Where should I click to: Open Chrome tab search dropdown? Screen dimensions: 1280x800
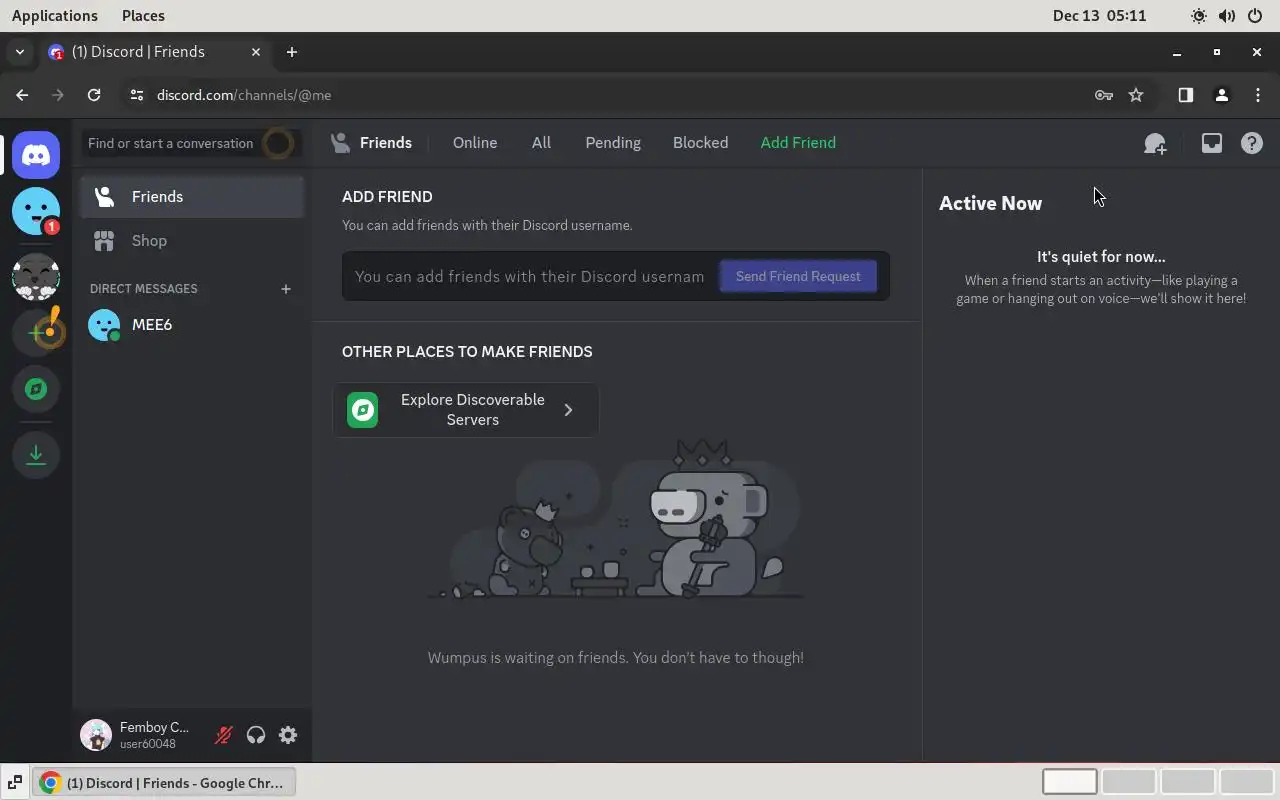click(x=20, y=52)
